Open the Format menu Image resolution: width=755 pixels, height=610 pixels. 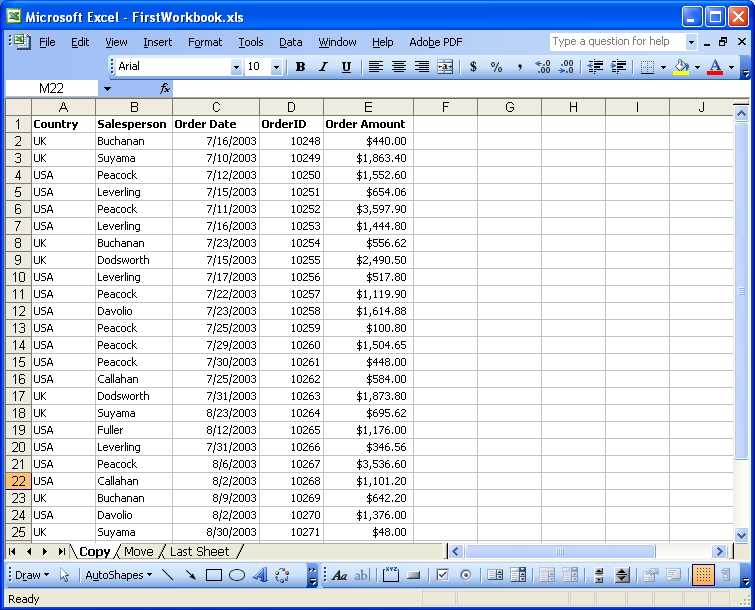tap(205, 42)
